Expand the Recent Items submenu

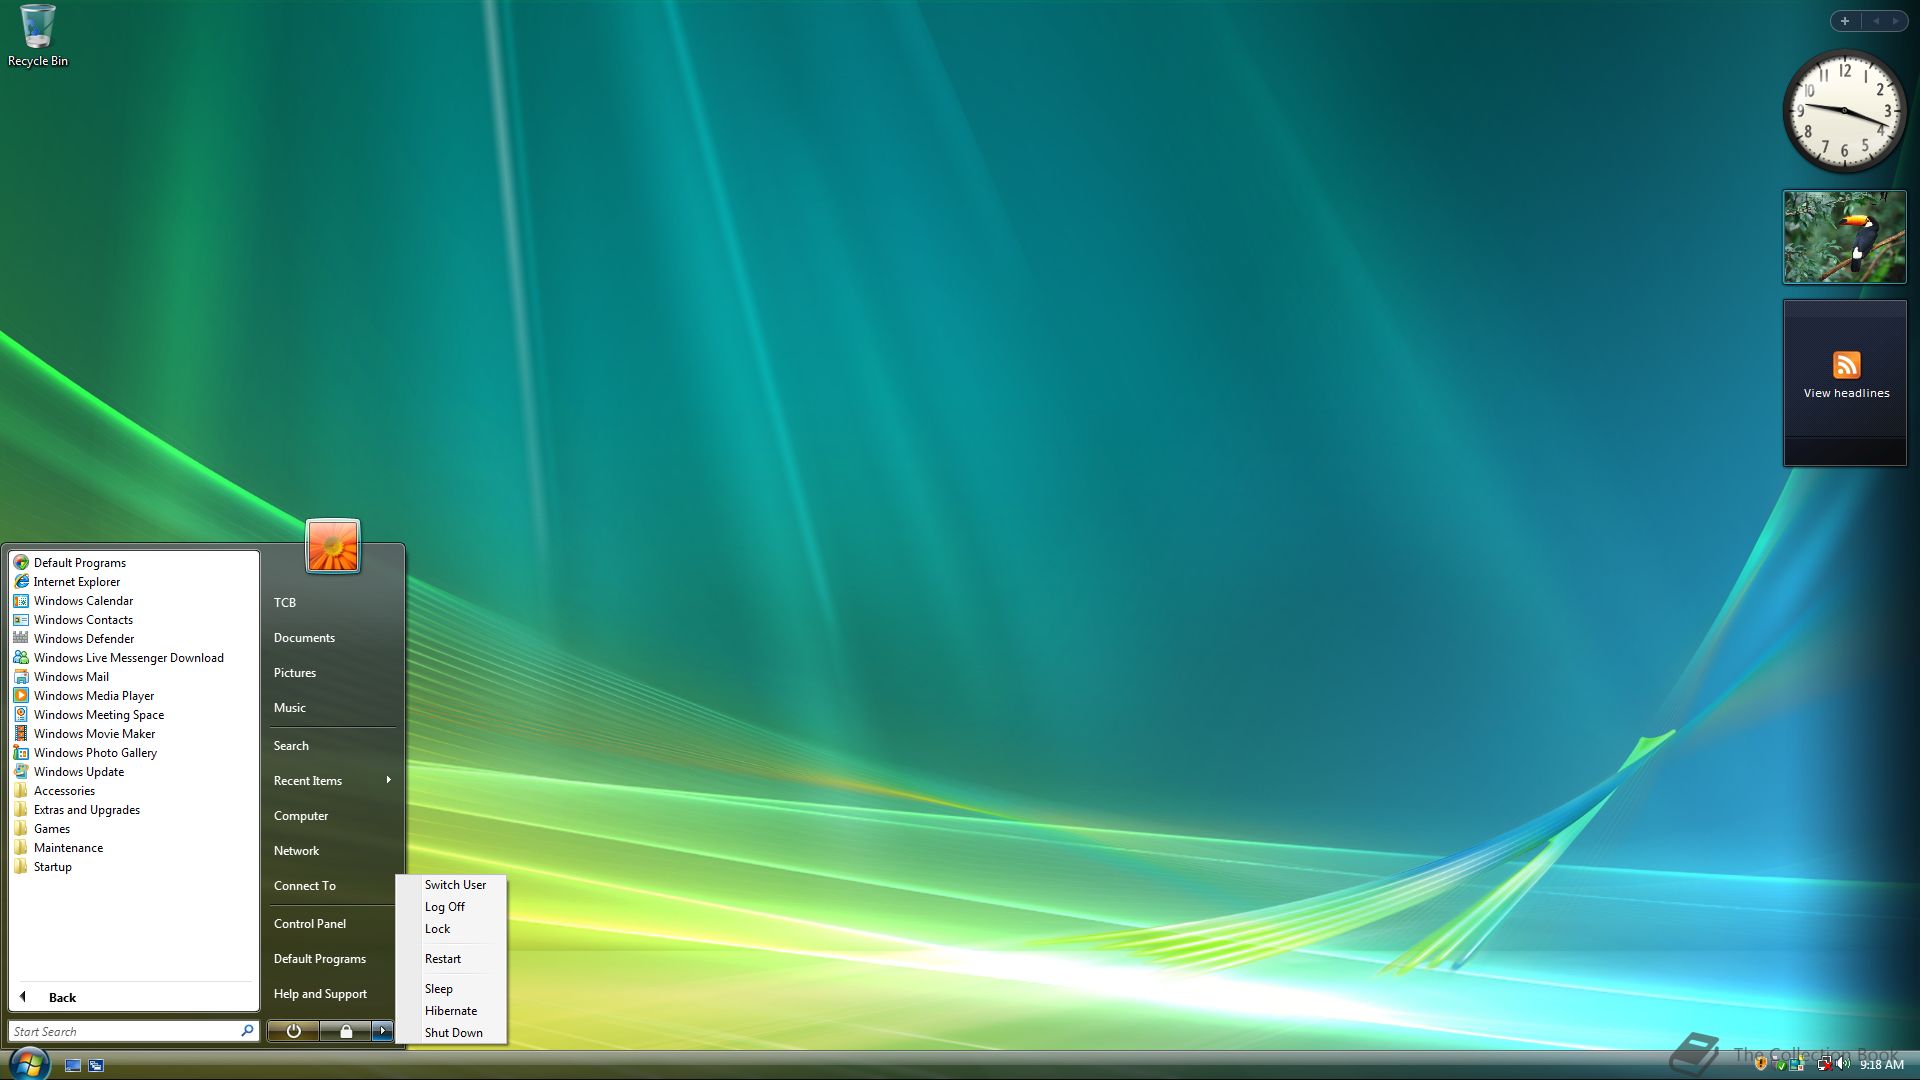pyautogui.click(x=333, y=781)
